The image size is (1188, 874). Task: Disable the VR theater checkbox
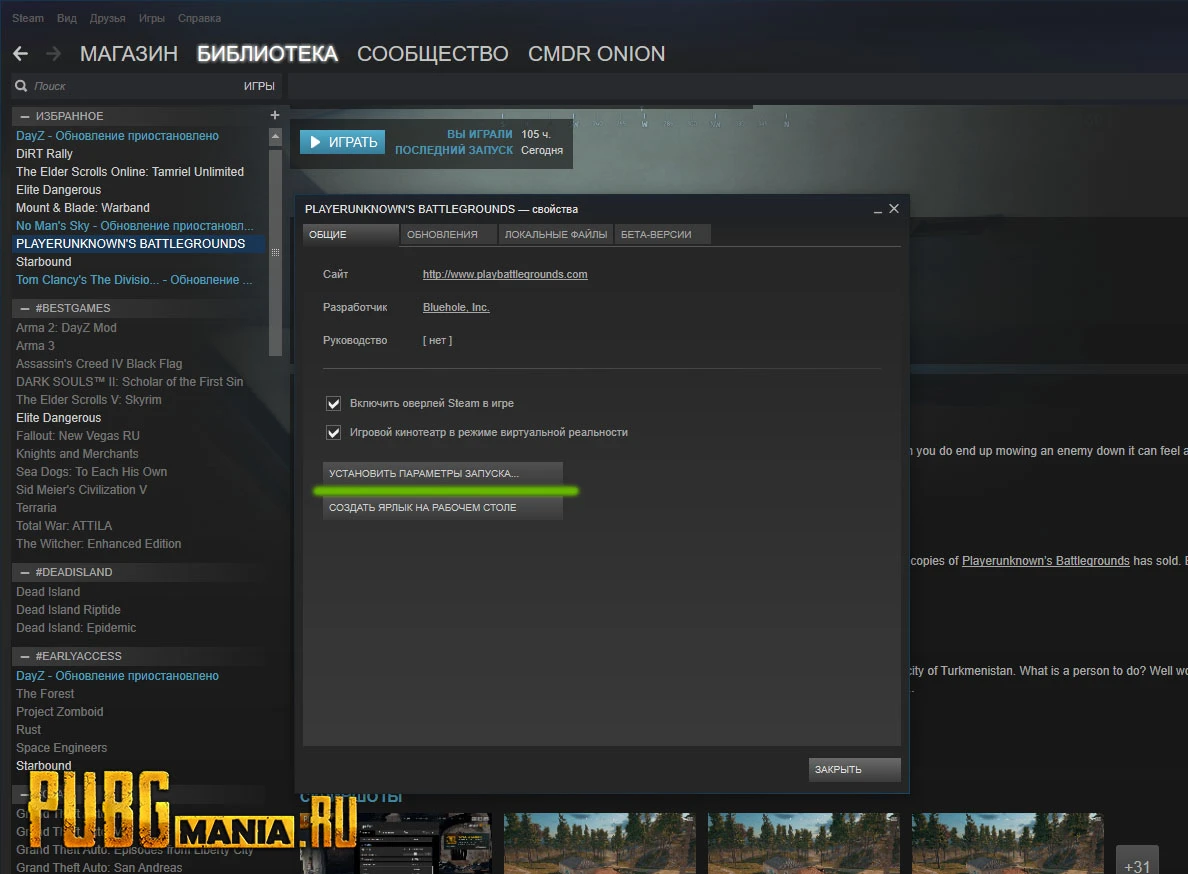pos(334,432)
